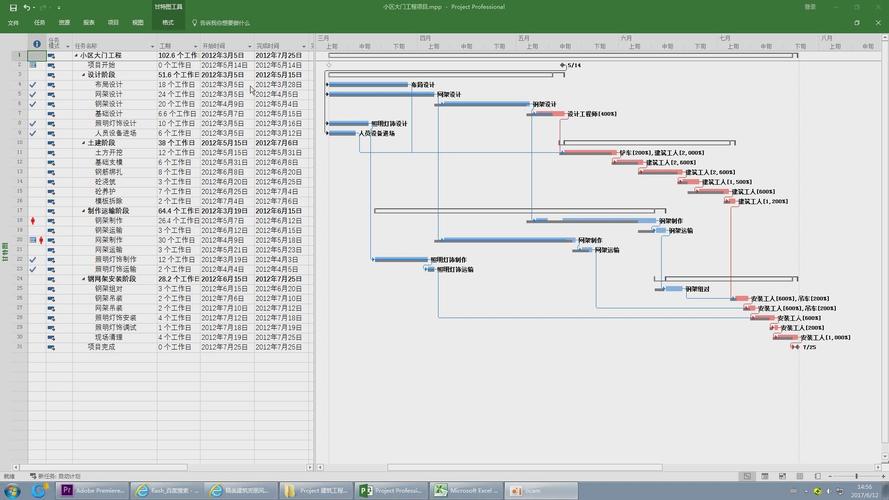Viewport: 889px width, 500px height.
Task: Click the completed checkmark on 照明灯饰设计 row
Action: 33,124
